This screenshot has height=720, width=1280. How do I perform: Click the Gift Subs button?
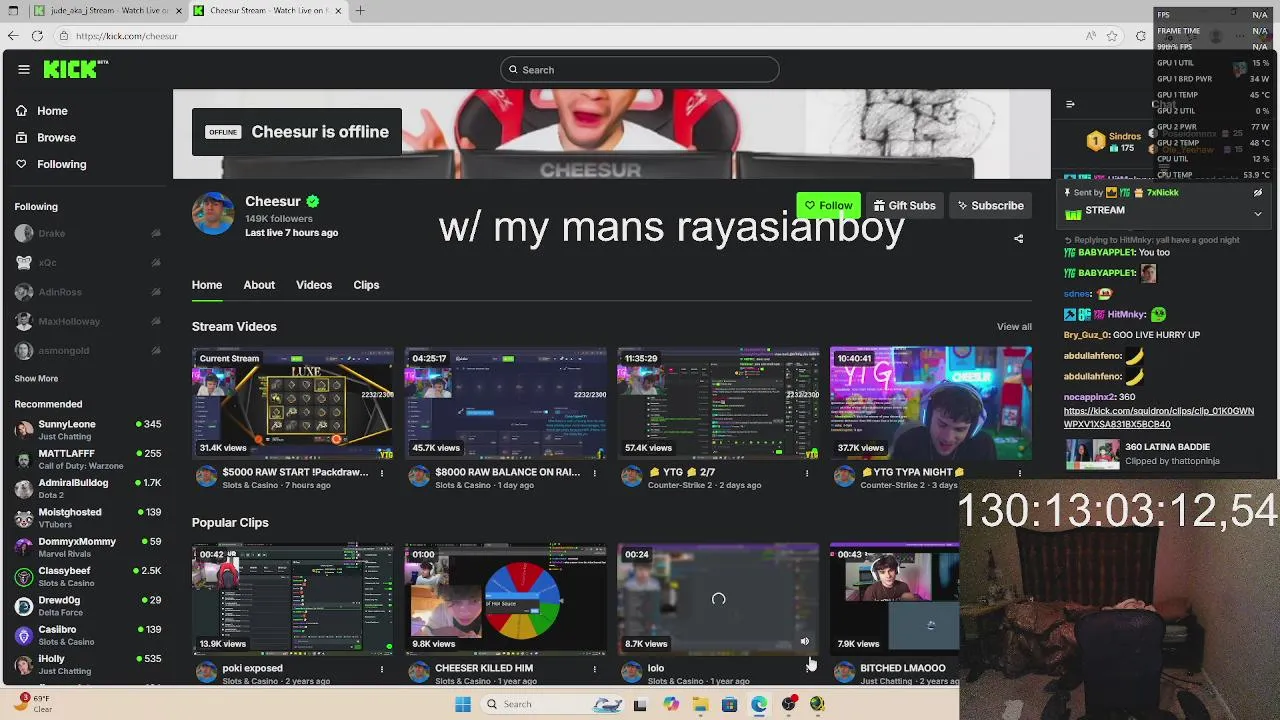904,205
